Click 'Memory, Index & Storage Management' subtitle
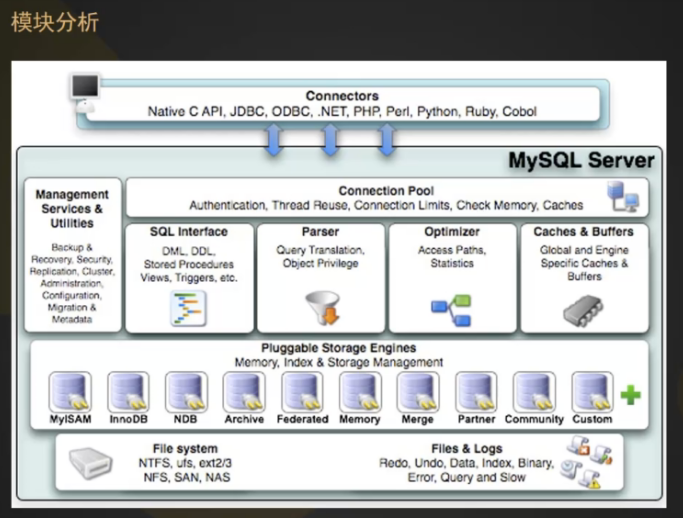Screen dimensions: 683x518 338,362
